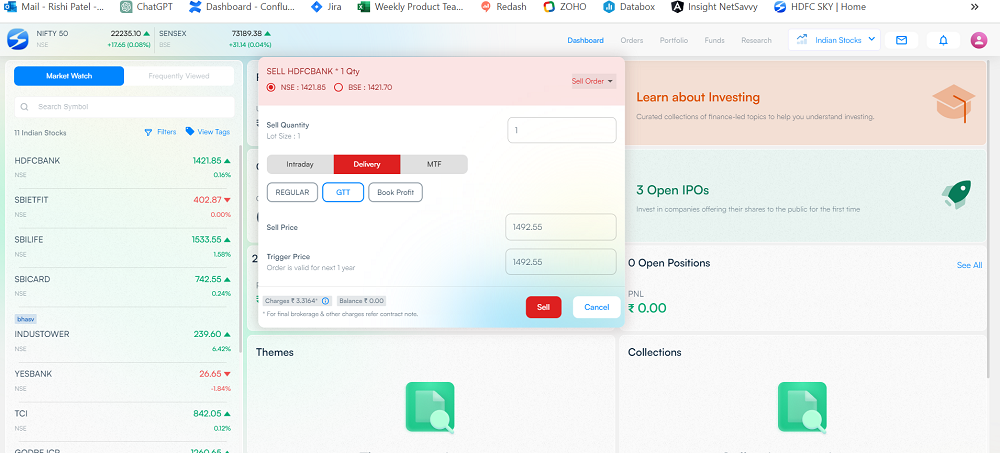Viewport: 1000px width, 453px height.
Task: Open the Sell Order dropdown
Action: tap(593, 82)
